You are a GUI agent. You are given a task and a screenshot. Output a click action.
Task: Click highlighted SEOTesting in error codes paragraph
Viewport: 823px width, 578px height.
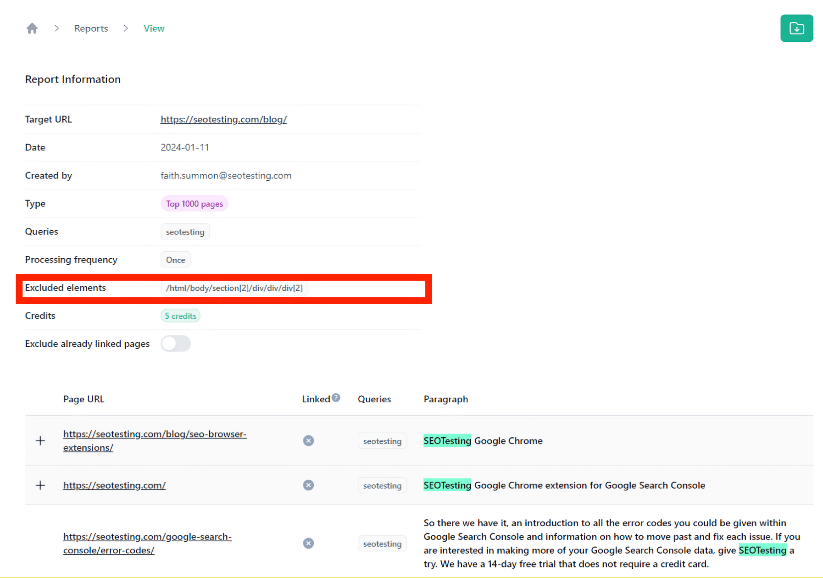762,550
